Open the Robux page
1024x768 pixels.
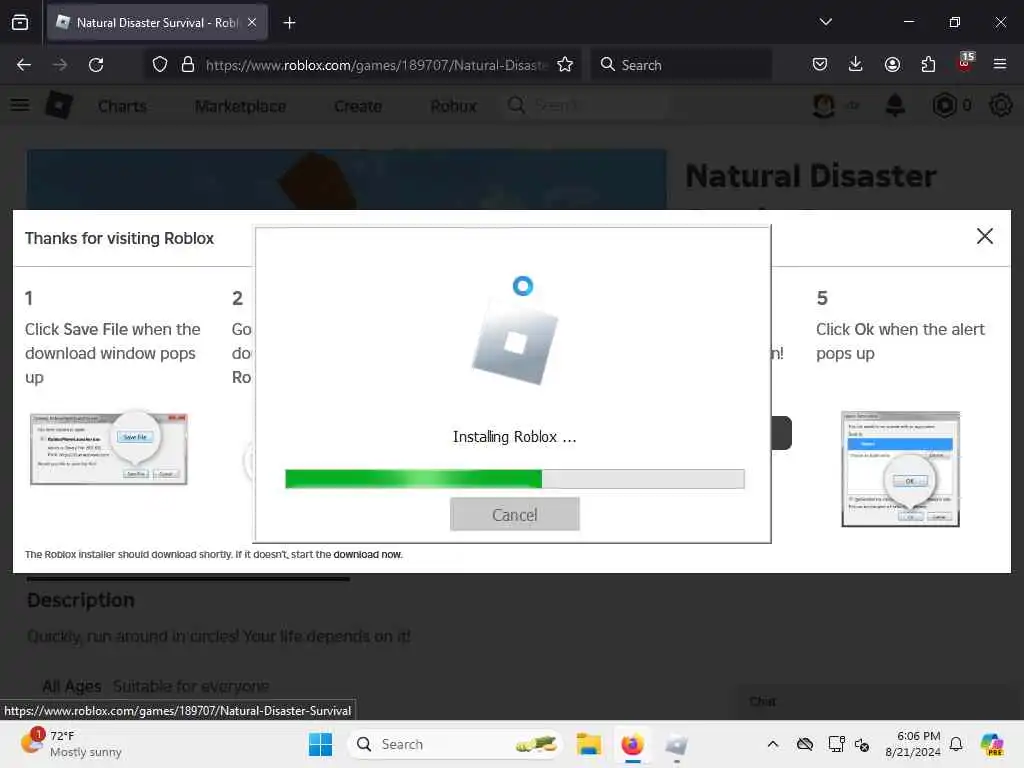click(453, 106)
